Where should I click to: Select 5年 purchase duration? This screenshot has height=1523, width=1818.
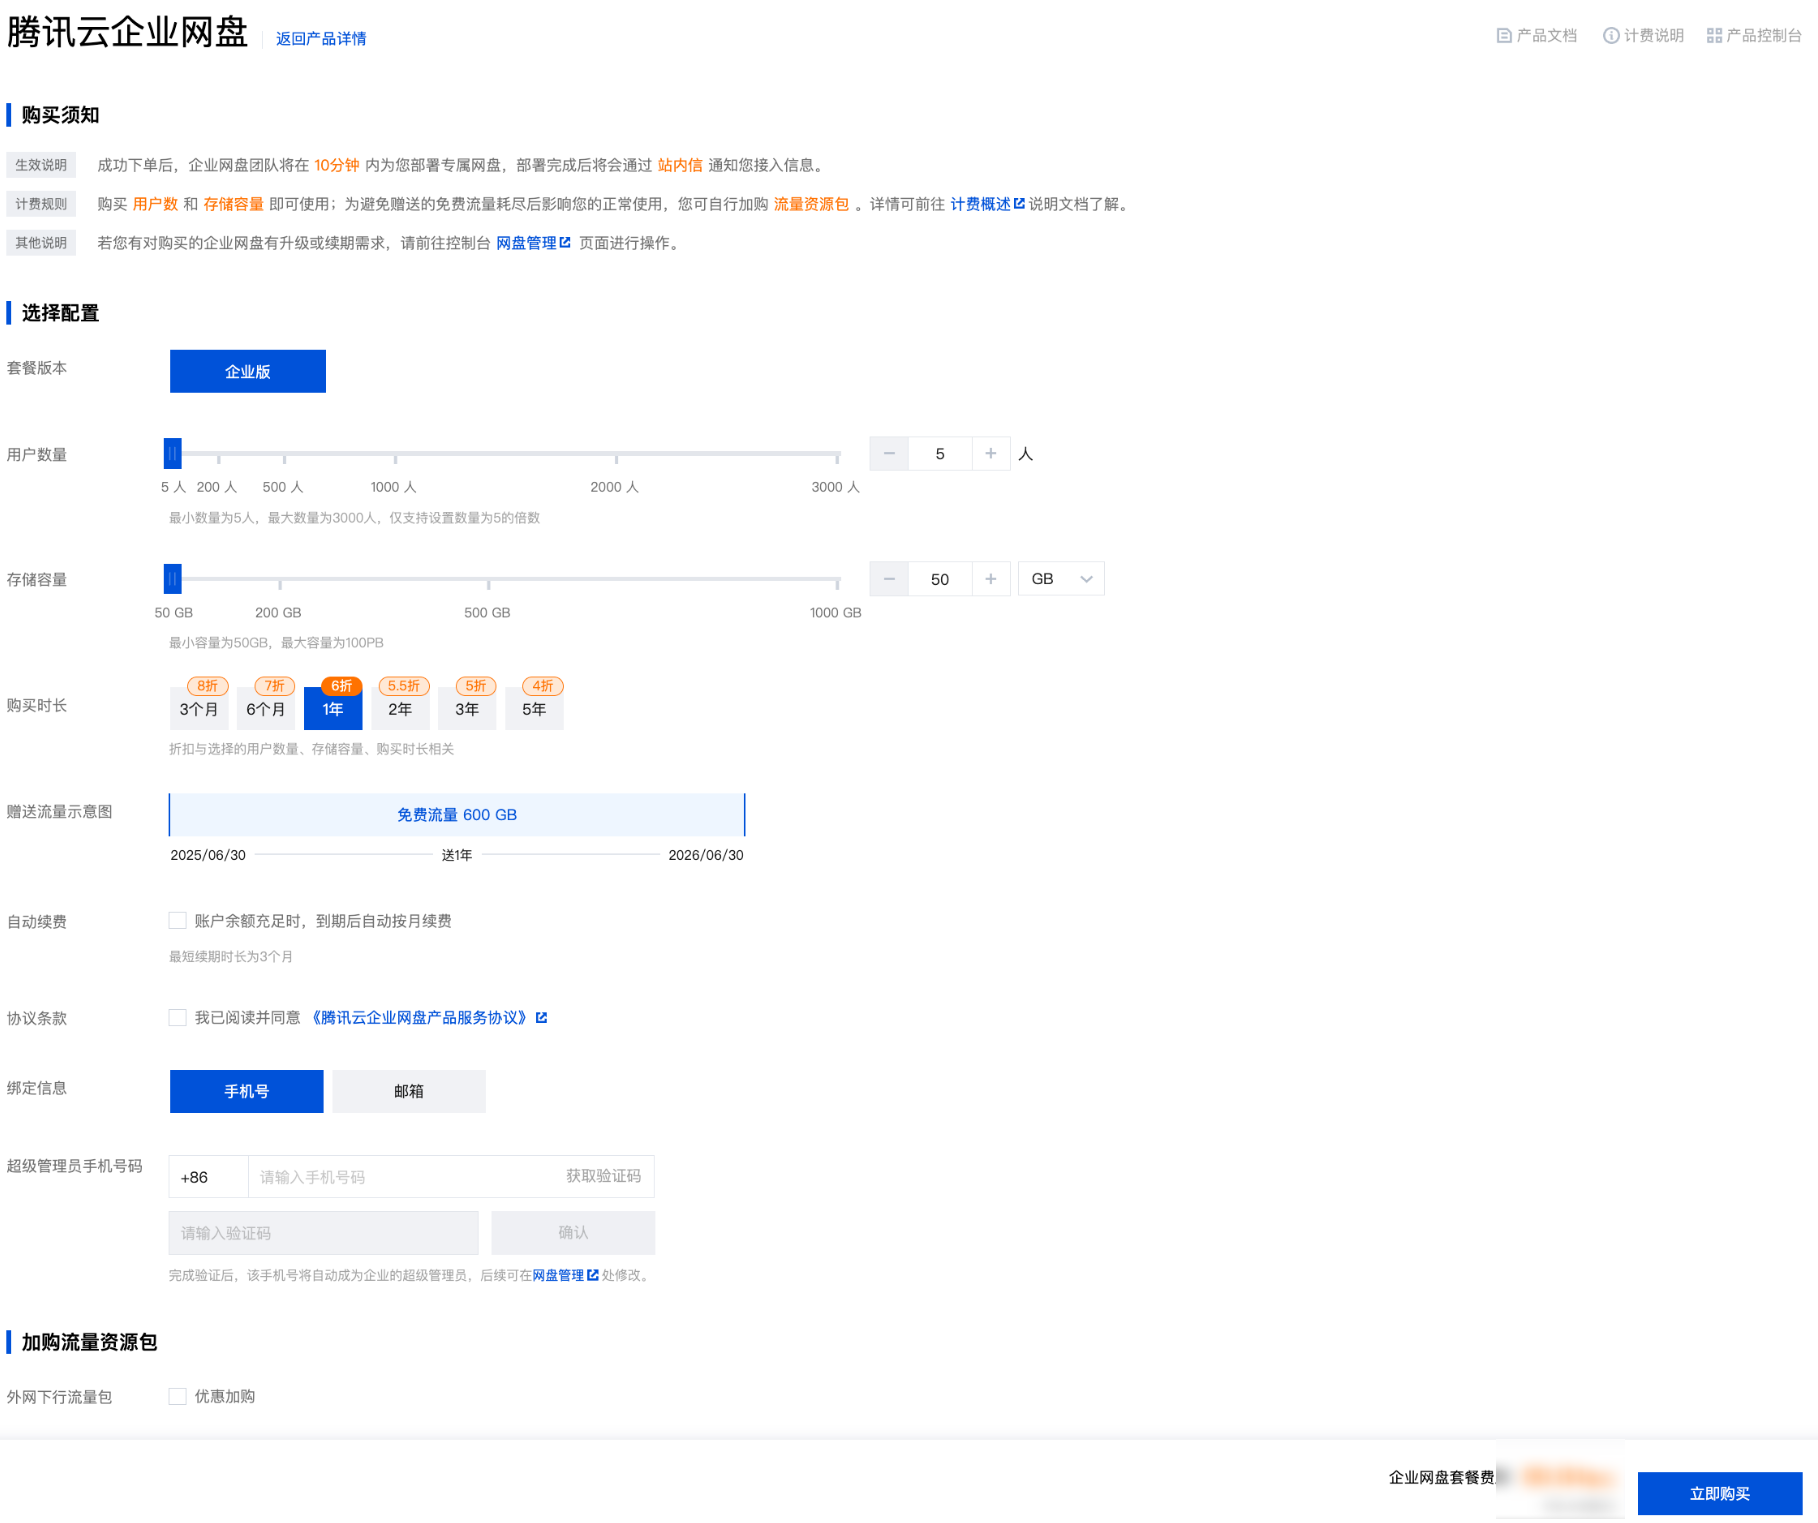(x=534, y=709)
